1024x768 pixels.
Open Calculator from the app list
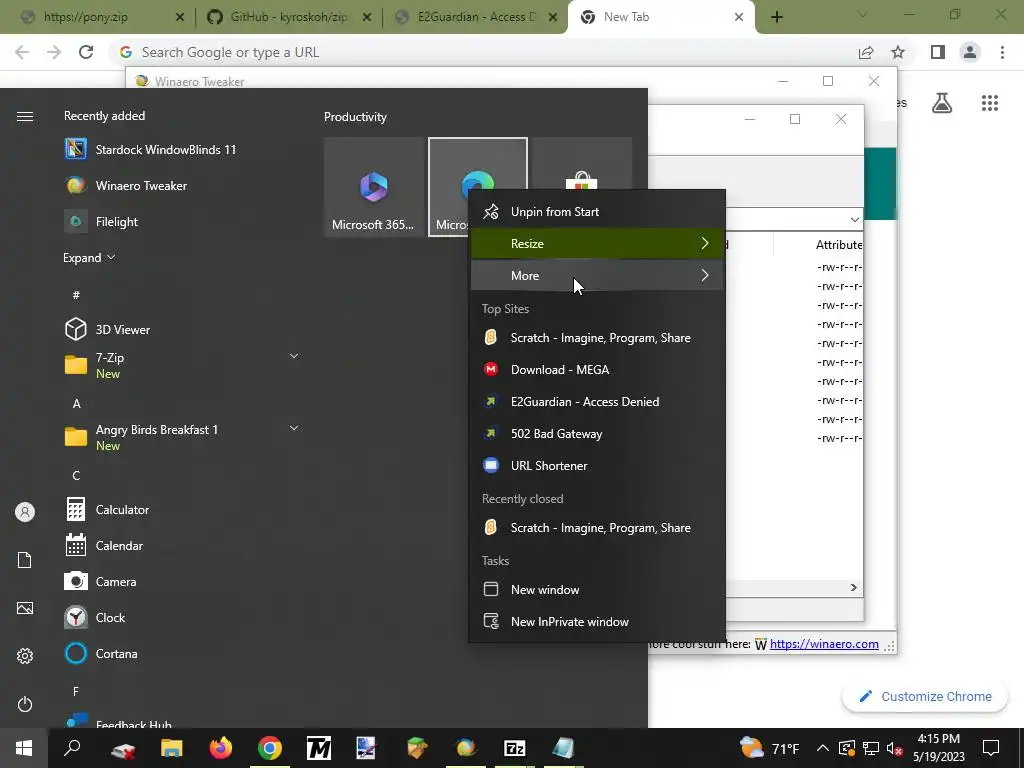pyautogui.click(x=107, y=509)
